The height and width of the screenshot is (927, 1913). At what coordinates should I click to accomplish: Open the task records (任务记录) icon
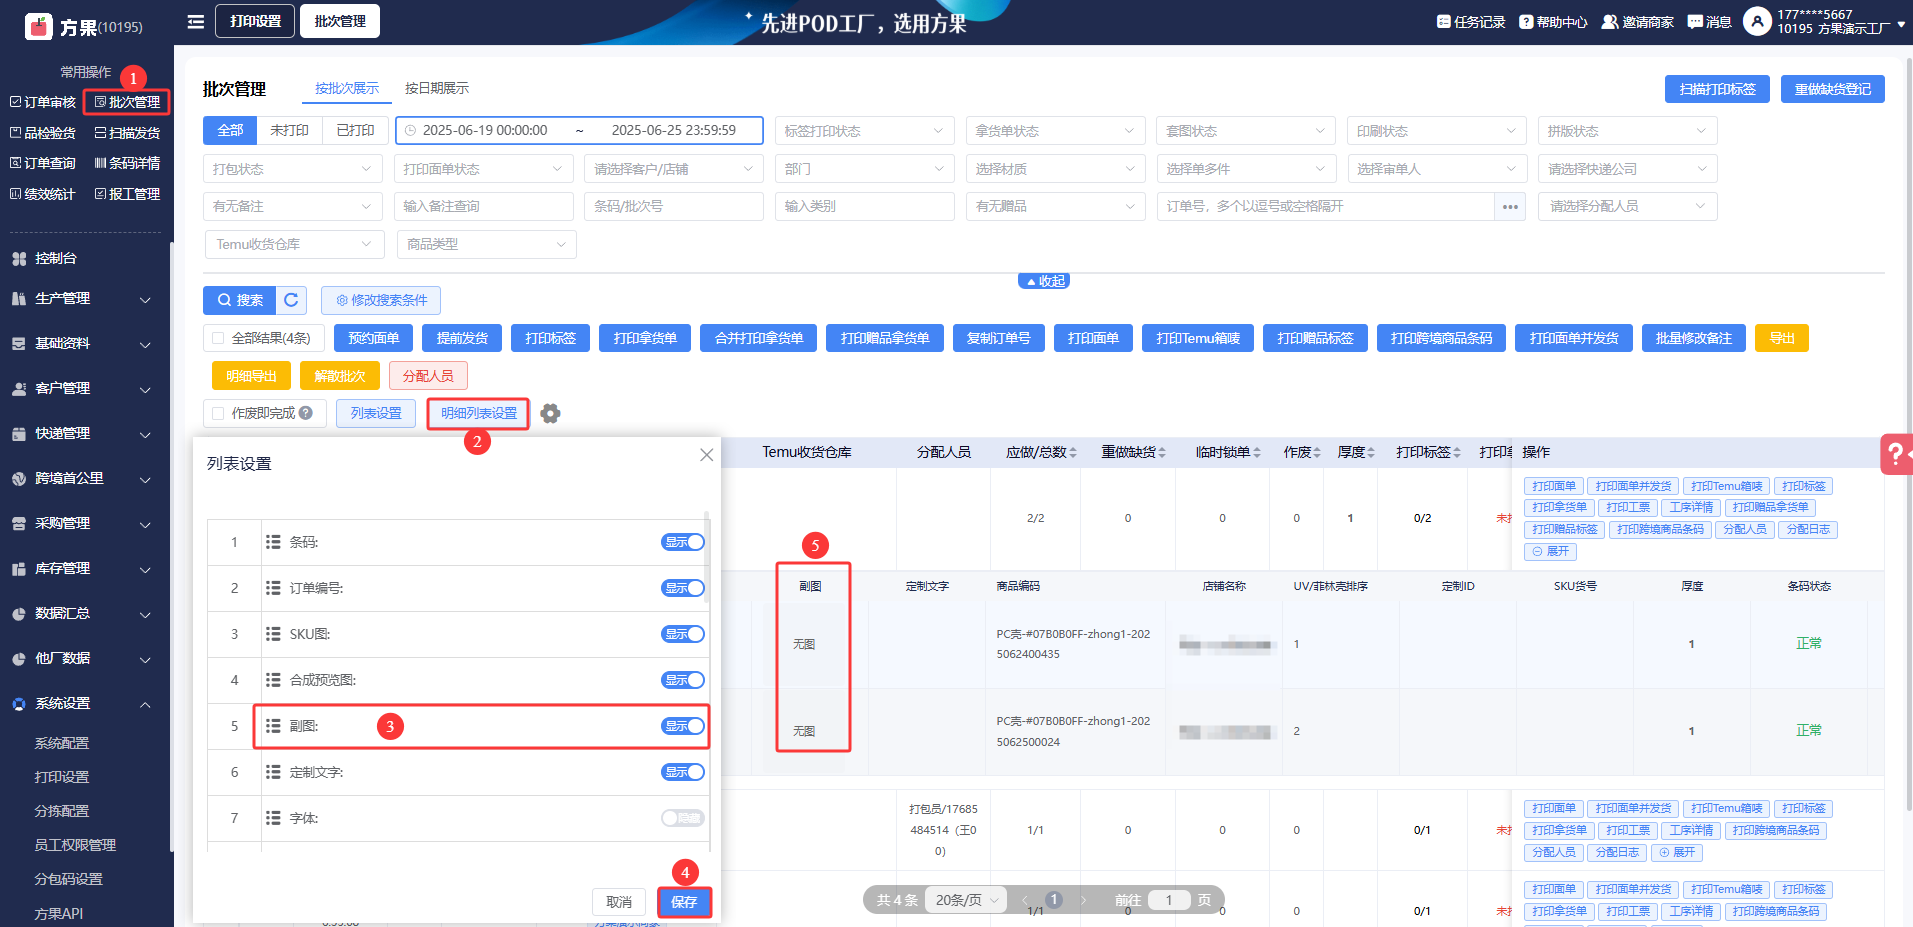[x=1444, y=21]
